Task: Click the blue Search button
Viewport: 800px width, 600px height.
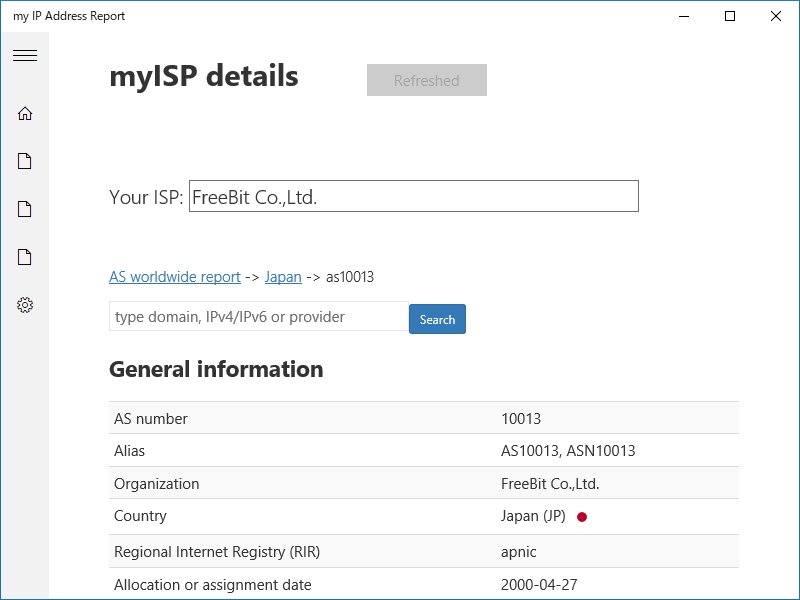Action: (x=437, y=319)
